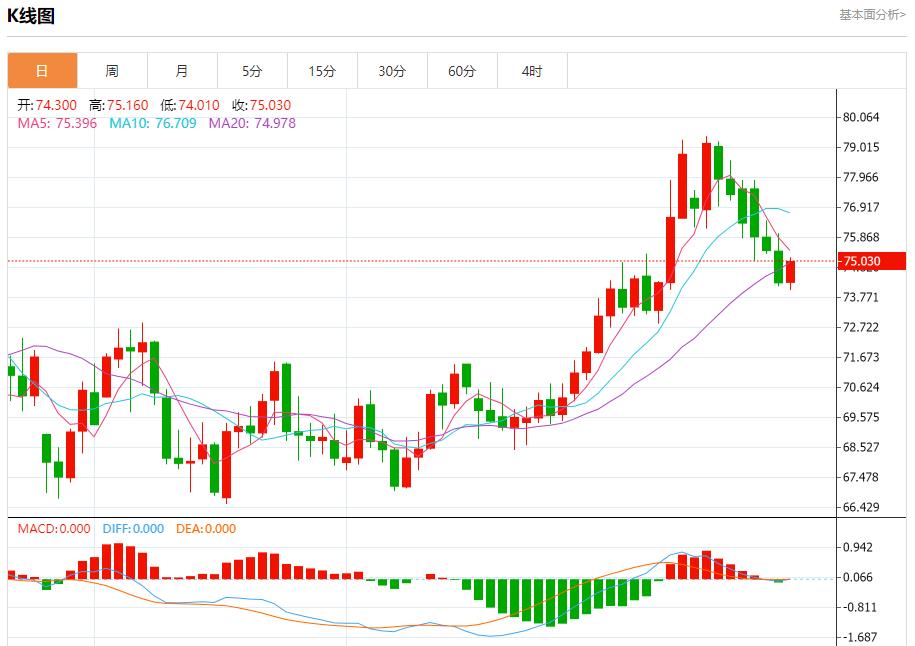Viewport: 915px width, 646px height.
Task: Open the 15分 interval tab
Action: pyautogui.click(x=322, y=71)
